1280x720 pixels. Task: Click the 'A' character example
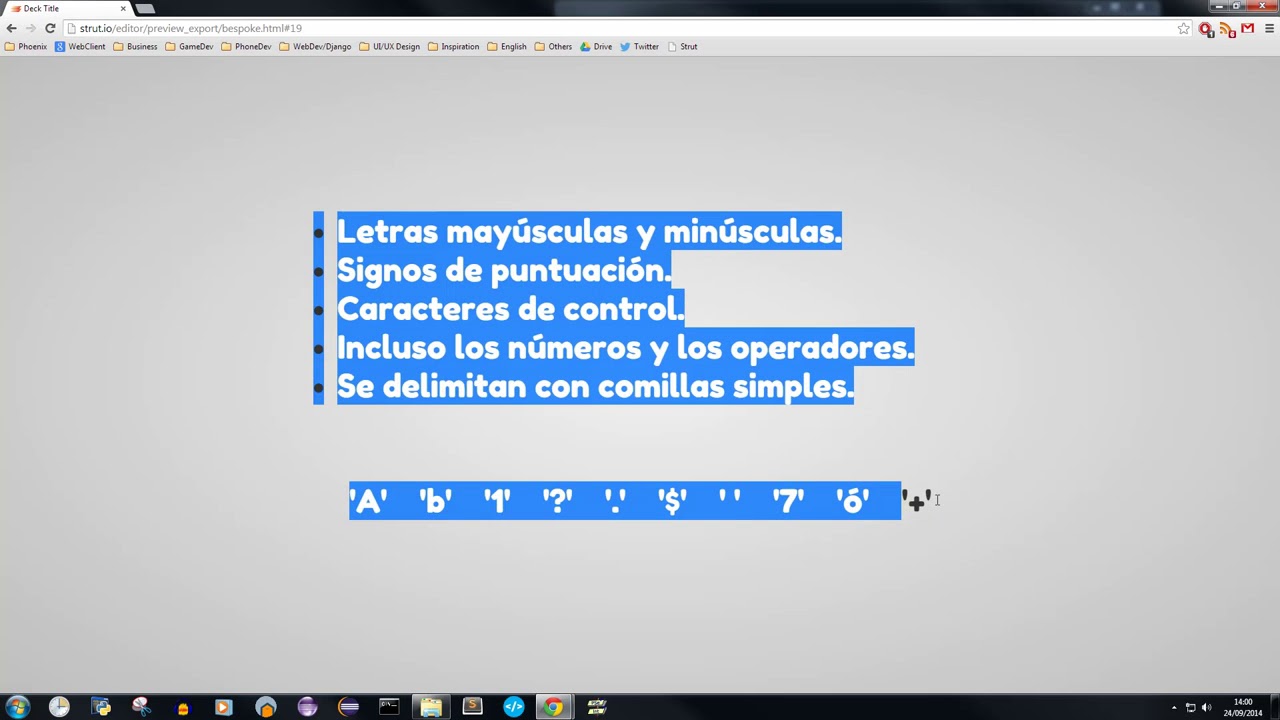368,500
